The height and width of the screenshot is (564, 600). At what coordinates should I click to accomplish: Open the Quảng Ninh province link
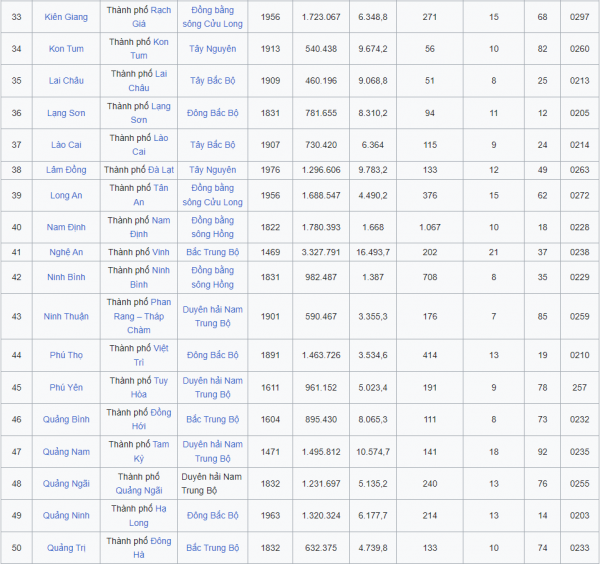(66, 515)
